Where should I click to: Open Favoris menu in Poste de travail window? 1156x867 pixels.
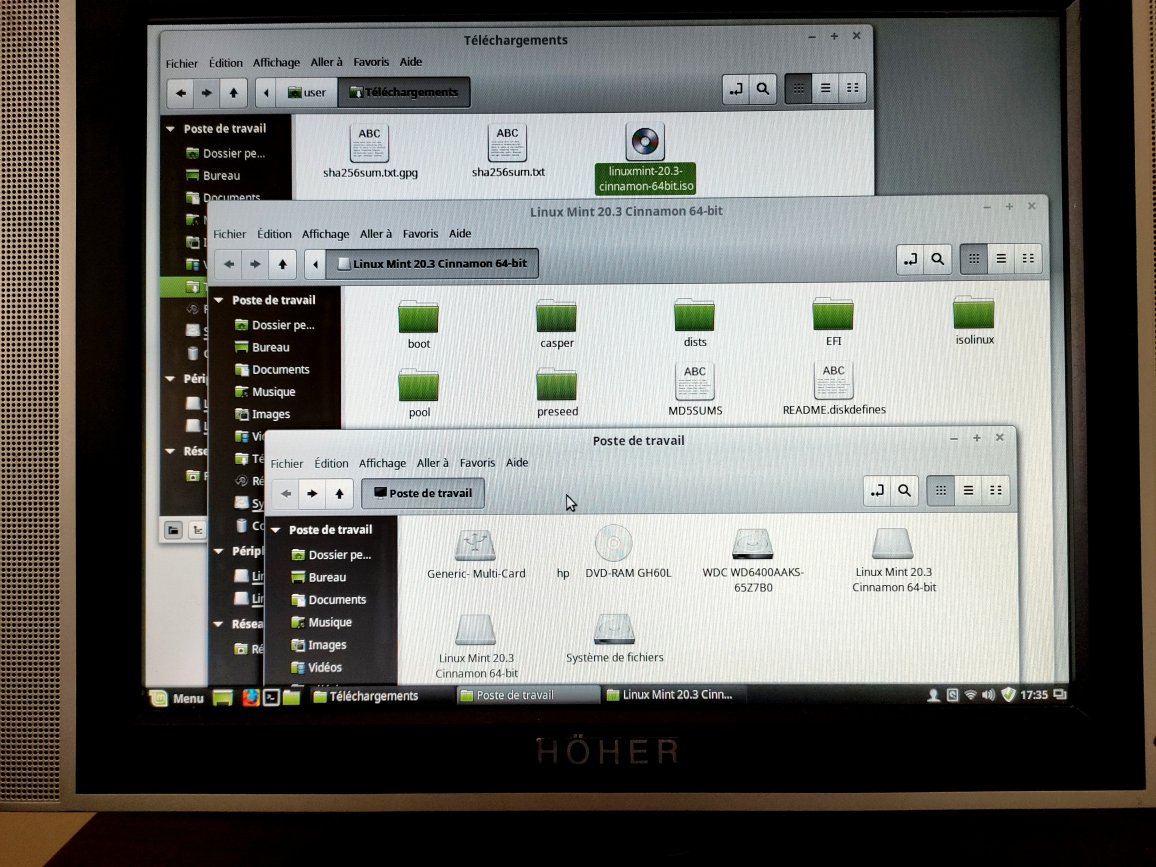point(477,463)
